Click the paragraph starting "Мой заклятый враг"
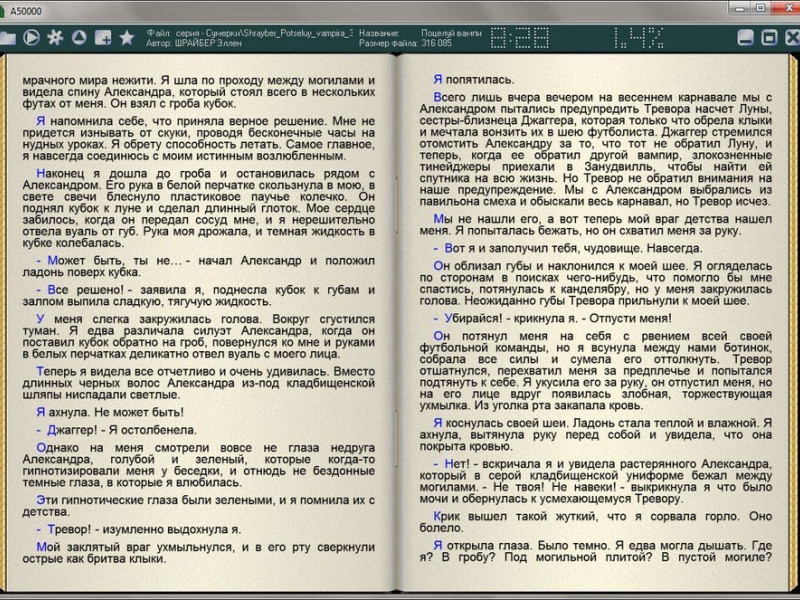This screenshot has height=600, width=800. point(198,553)
